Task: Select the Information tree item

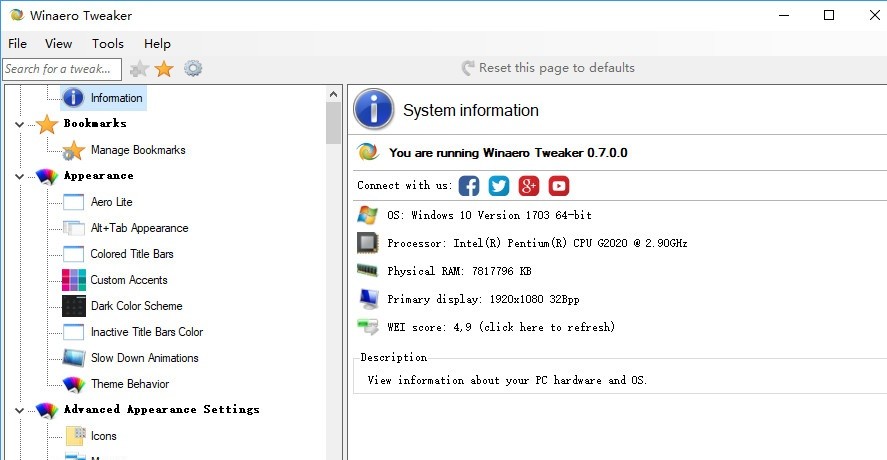Action: tap(117, 98)
